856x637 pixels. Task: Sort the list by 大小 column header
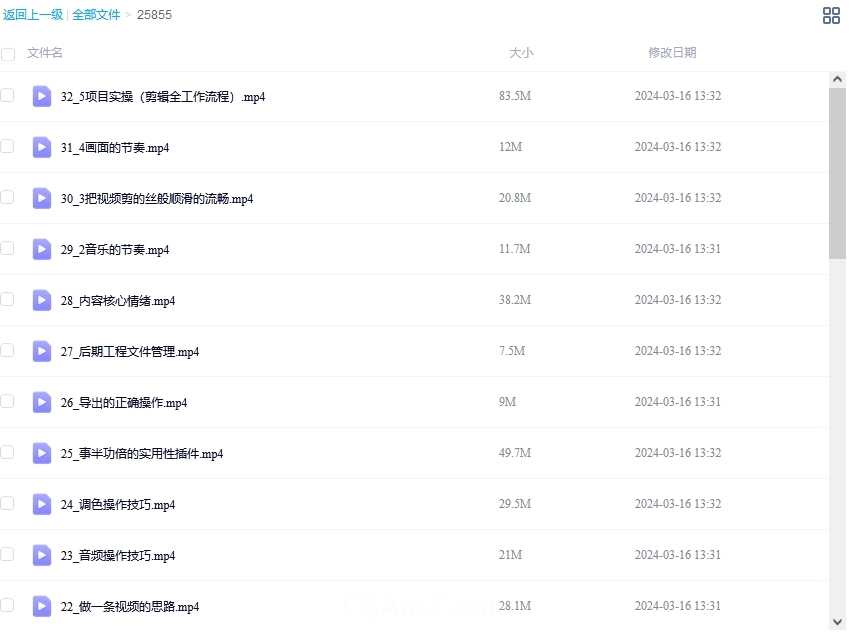(521, 53)
